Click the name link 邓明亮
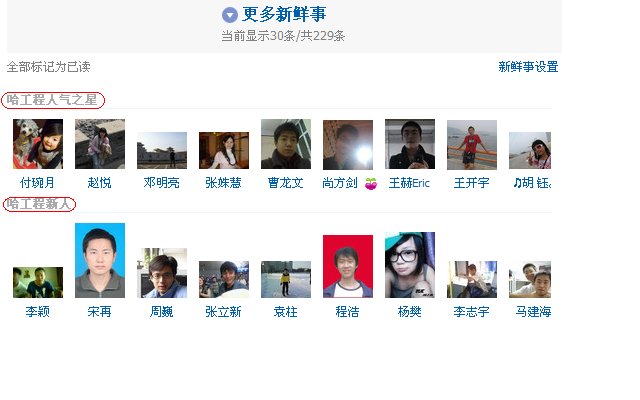This screenshot has width=640, height=400. [162, 183]
